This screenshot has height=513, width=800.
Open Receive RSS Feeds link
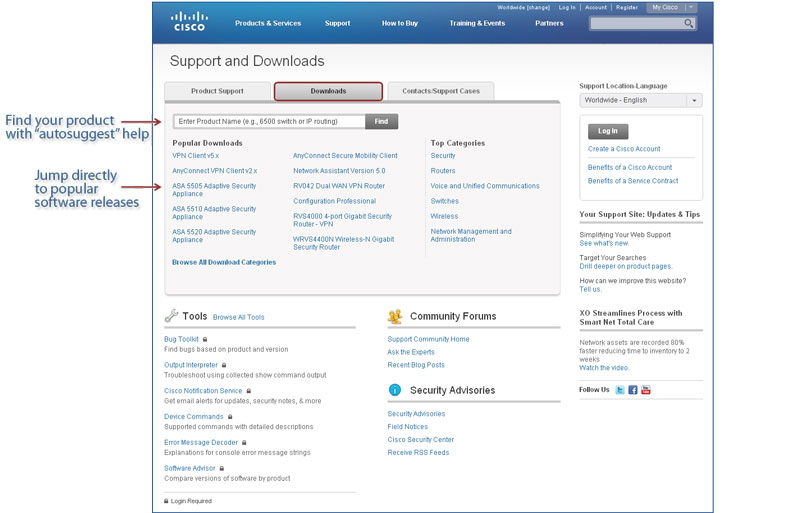pyautogui.click(x=418, y=453)
